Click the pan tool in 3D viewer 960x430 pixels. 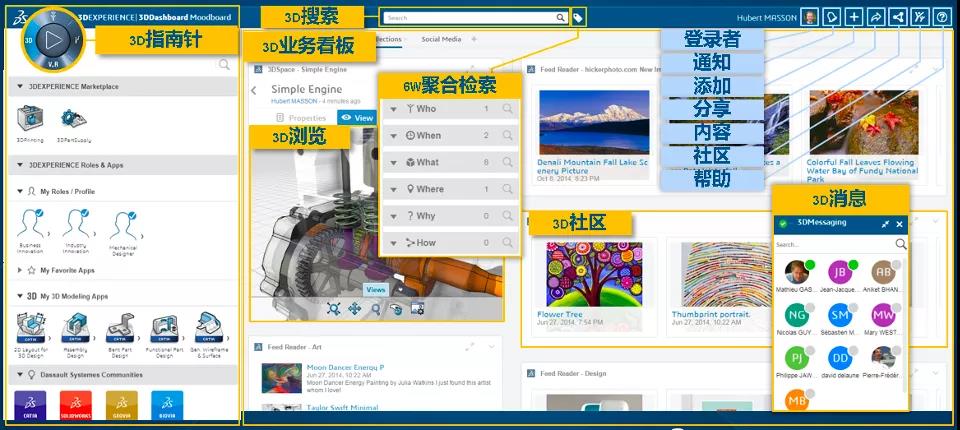pyautogui.click(x=354, y=309)
